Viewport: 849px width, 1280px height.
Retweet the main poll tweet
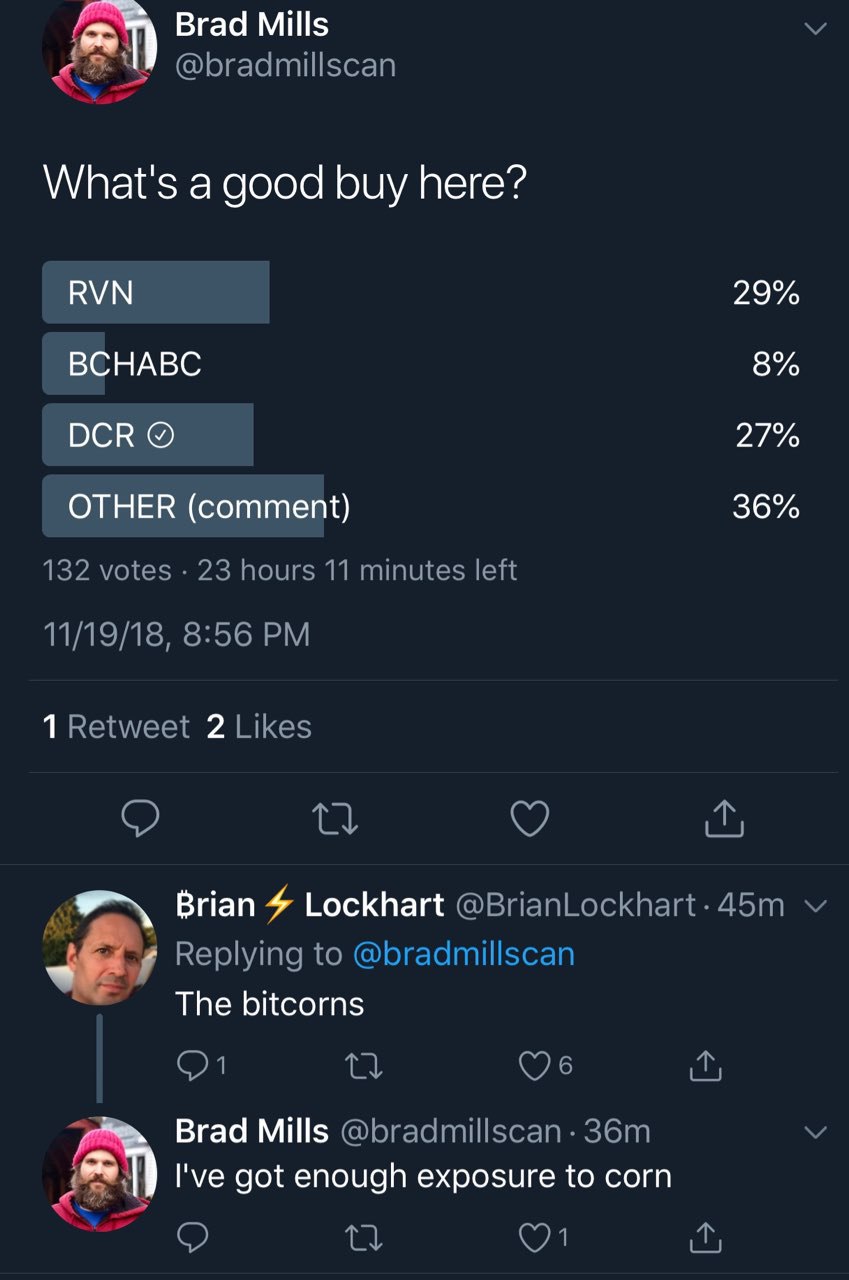point(335,820)
